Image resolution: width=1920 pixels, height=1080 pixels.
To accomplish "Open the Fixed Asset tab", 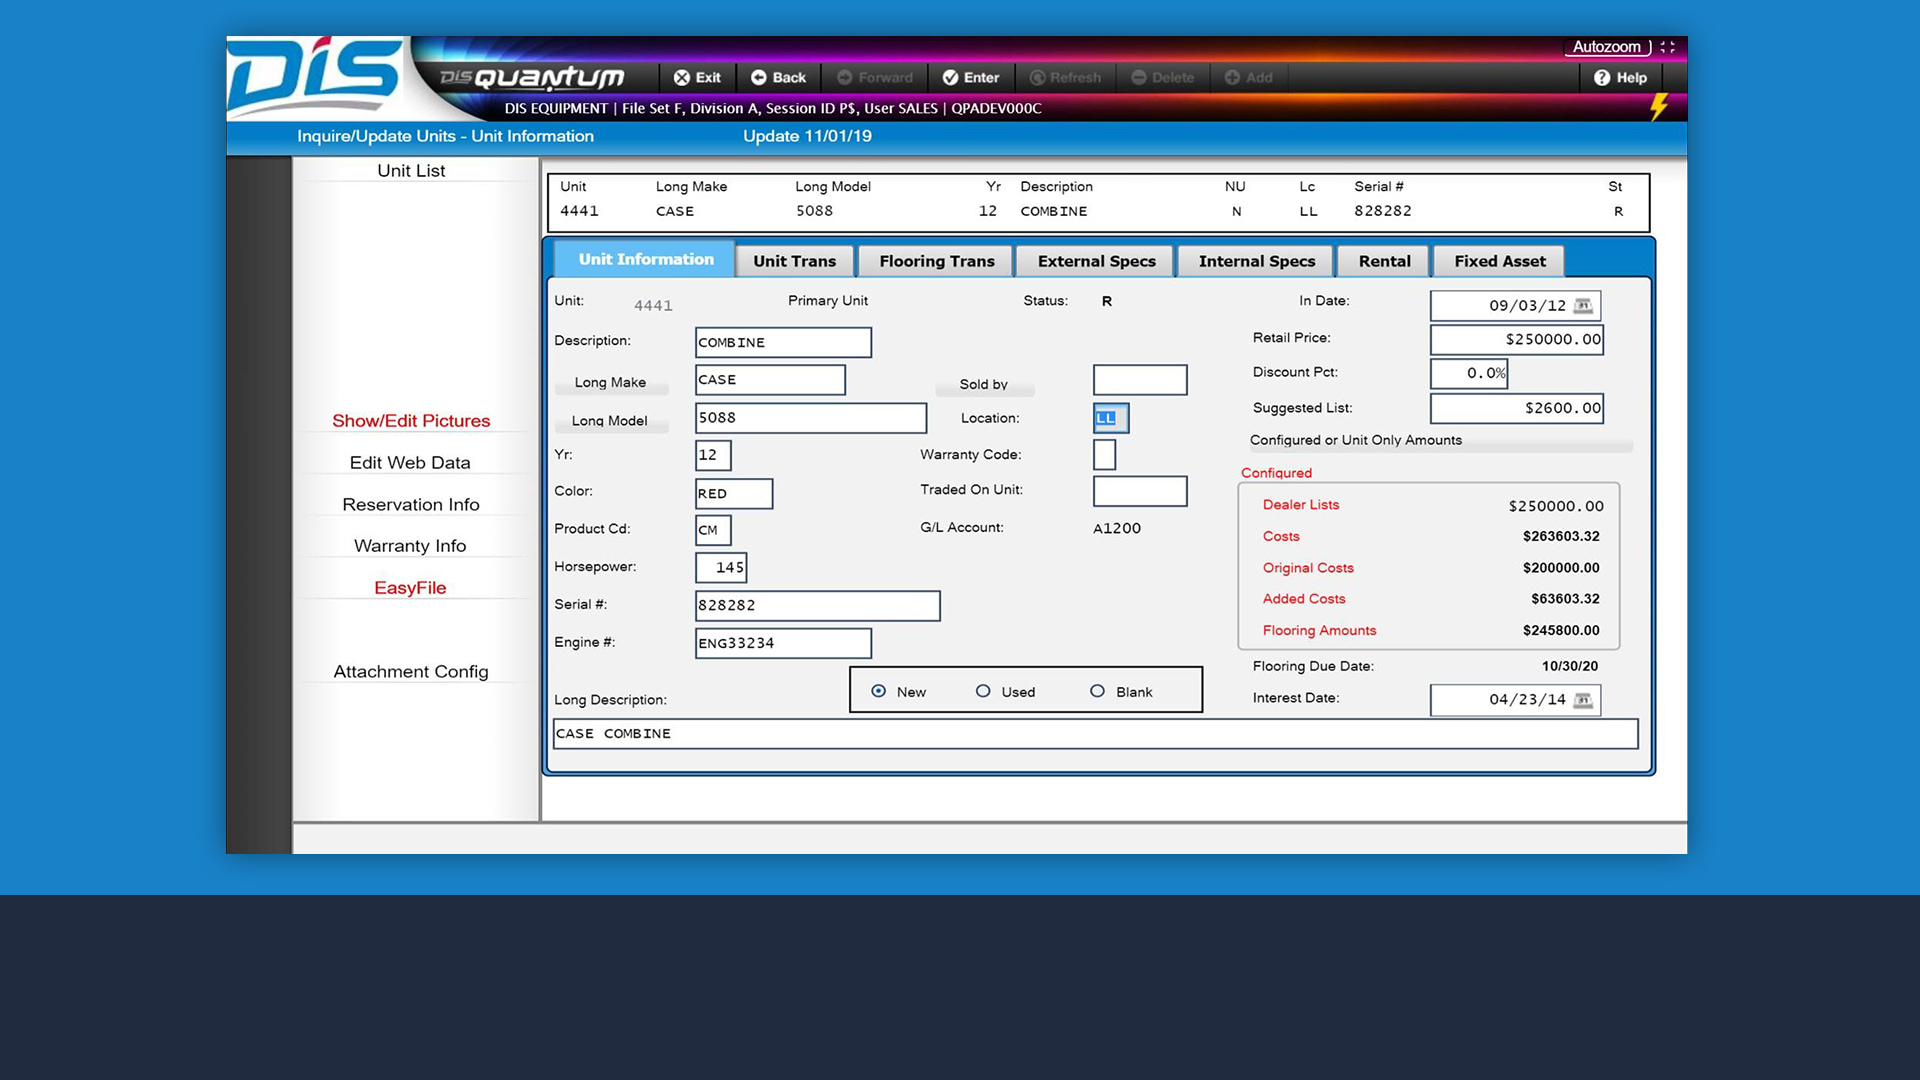I will click(x=1499, y=261).
